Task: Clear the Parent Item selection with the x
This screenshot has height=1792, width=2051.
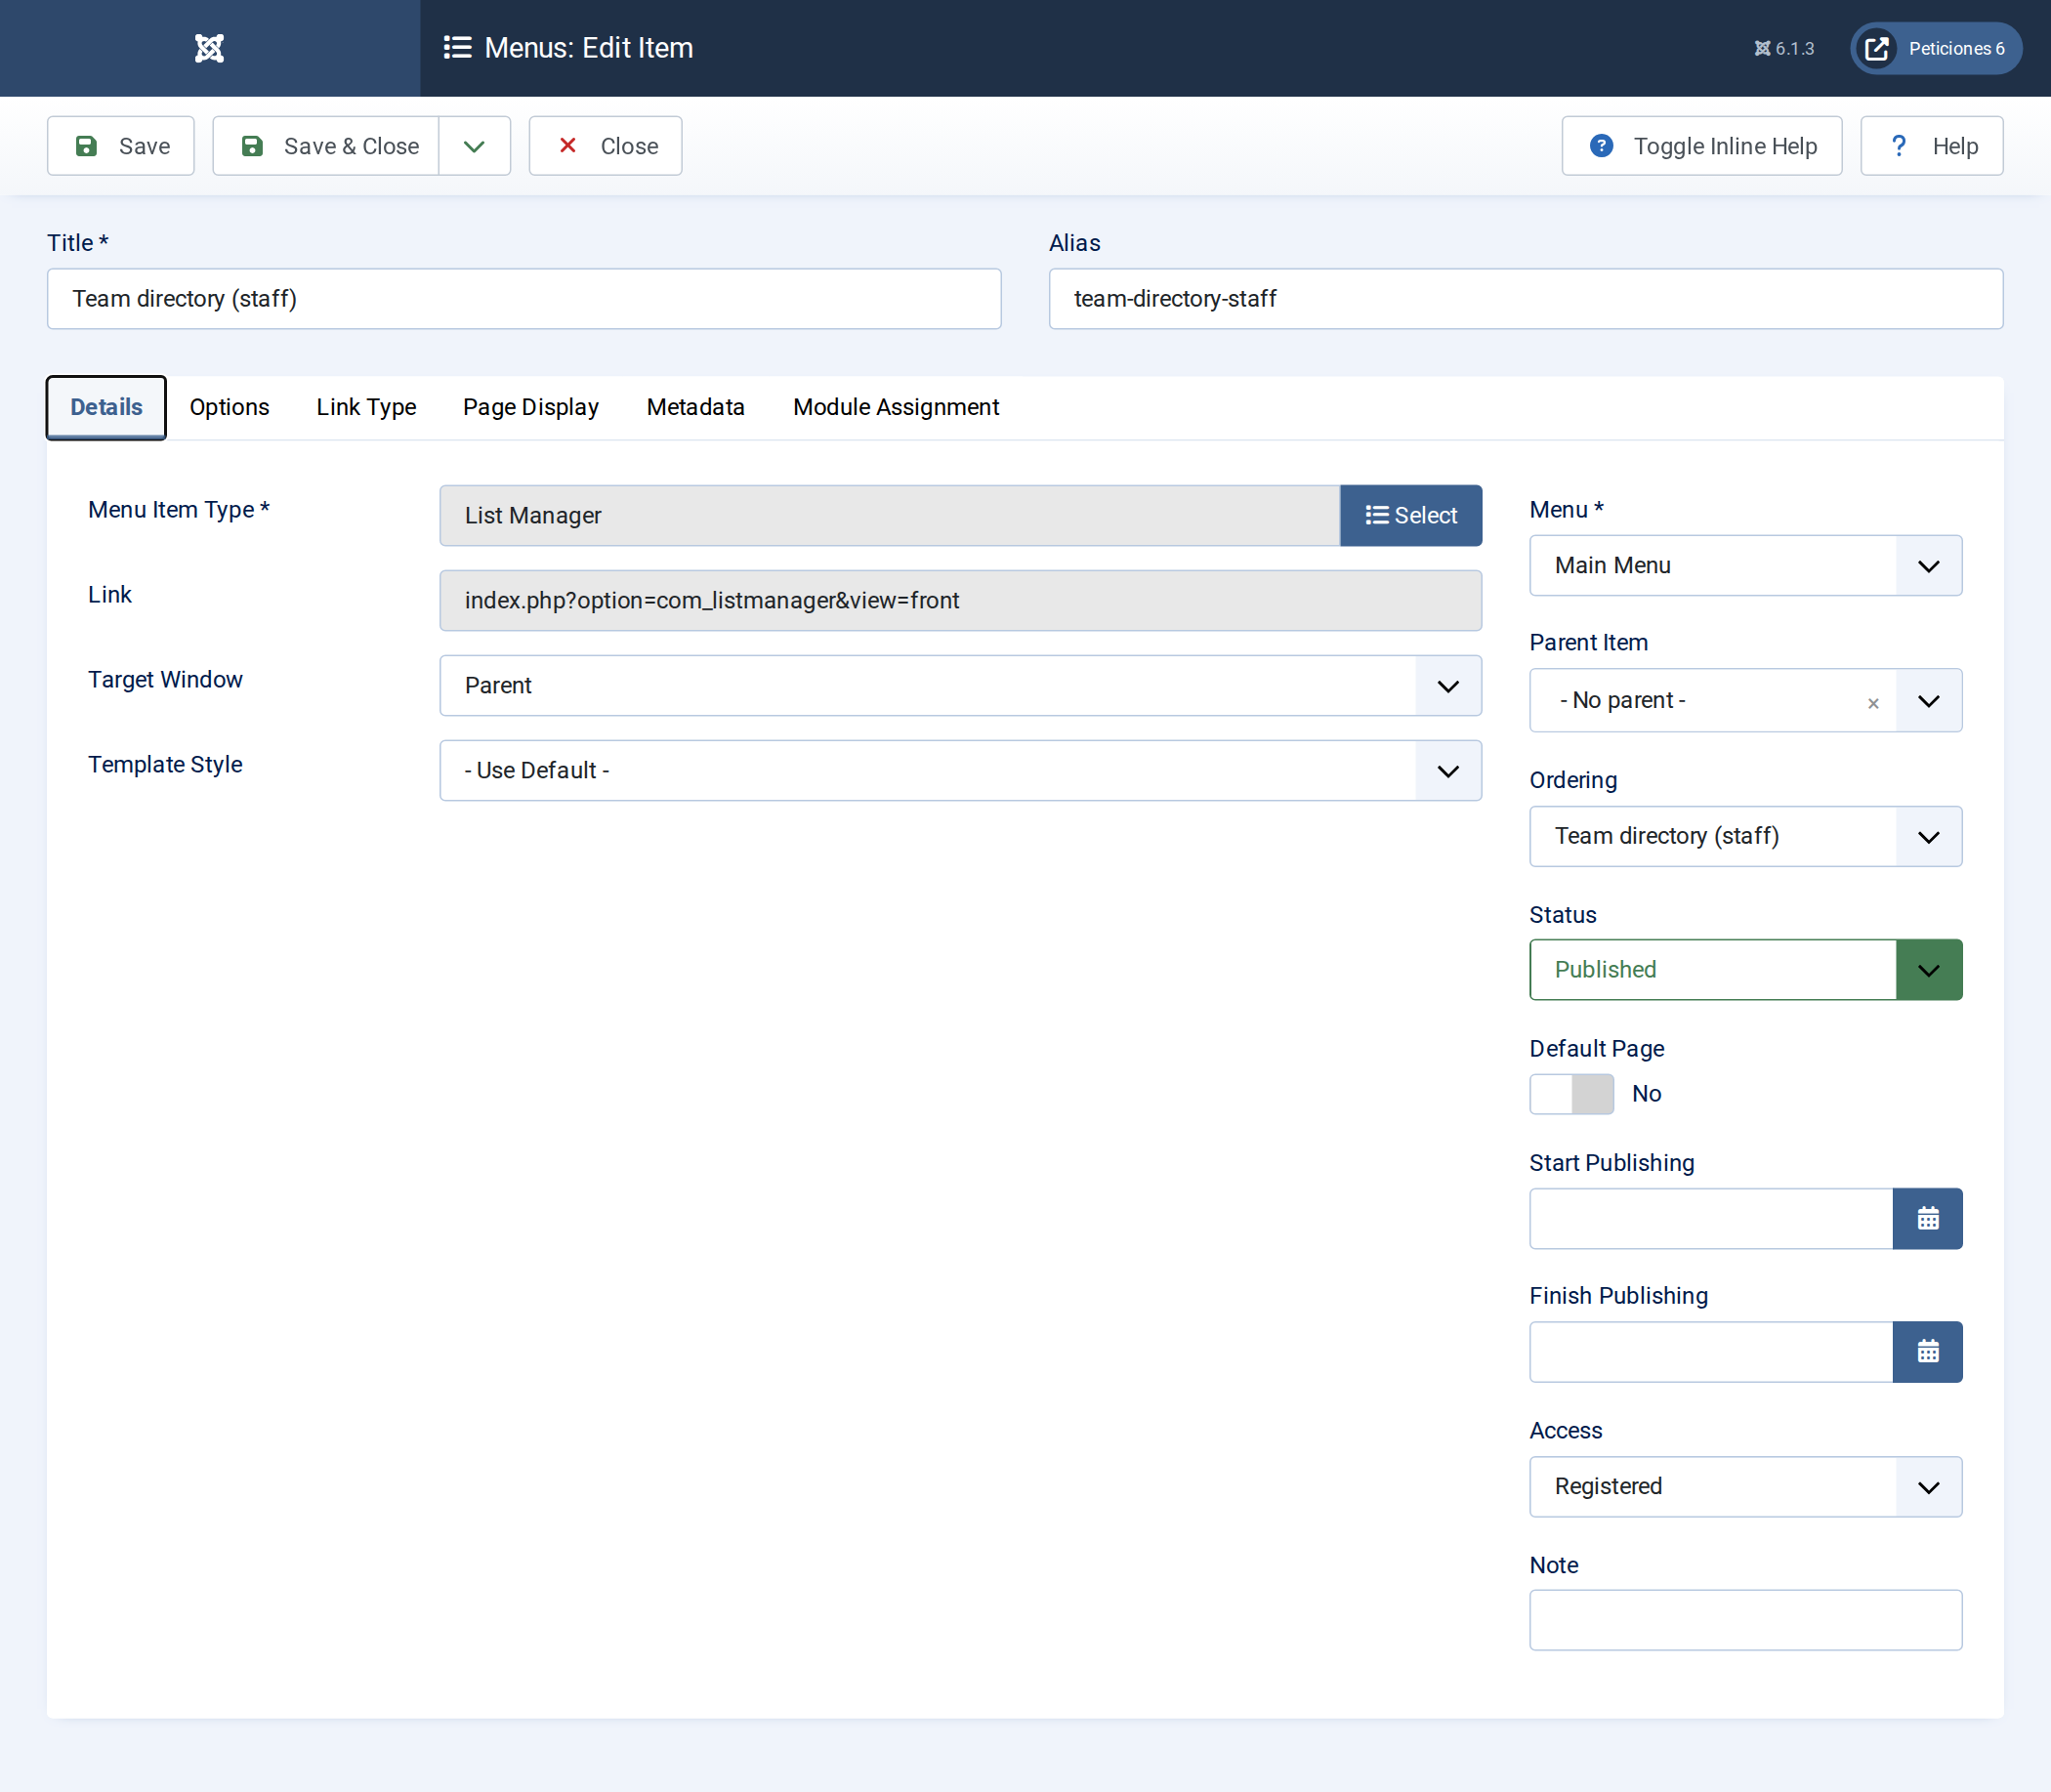Action: tap(1873, 703)
